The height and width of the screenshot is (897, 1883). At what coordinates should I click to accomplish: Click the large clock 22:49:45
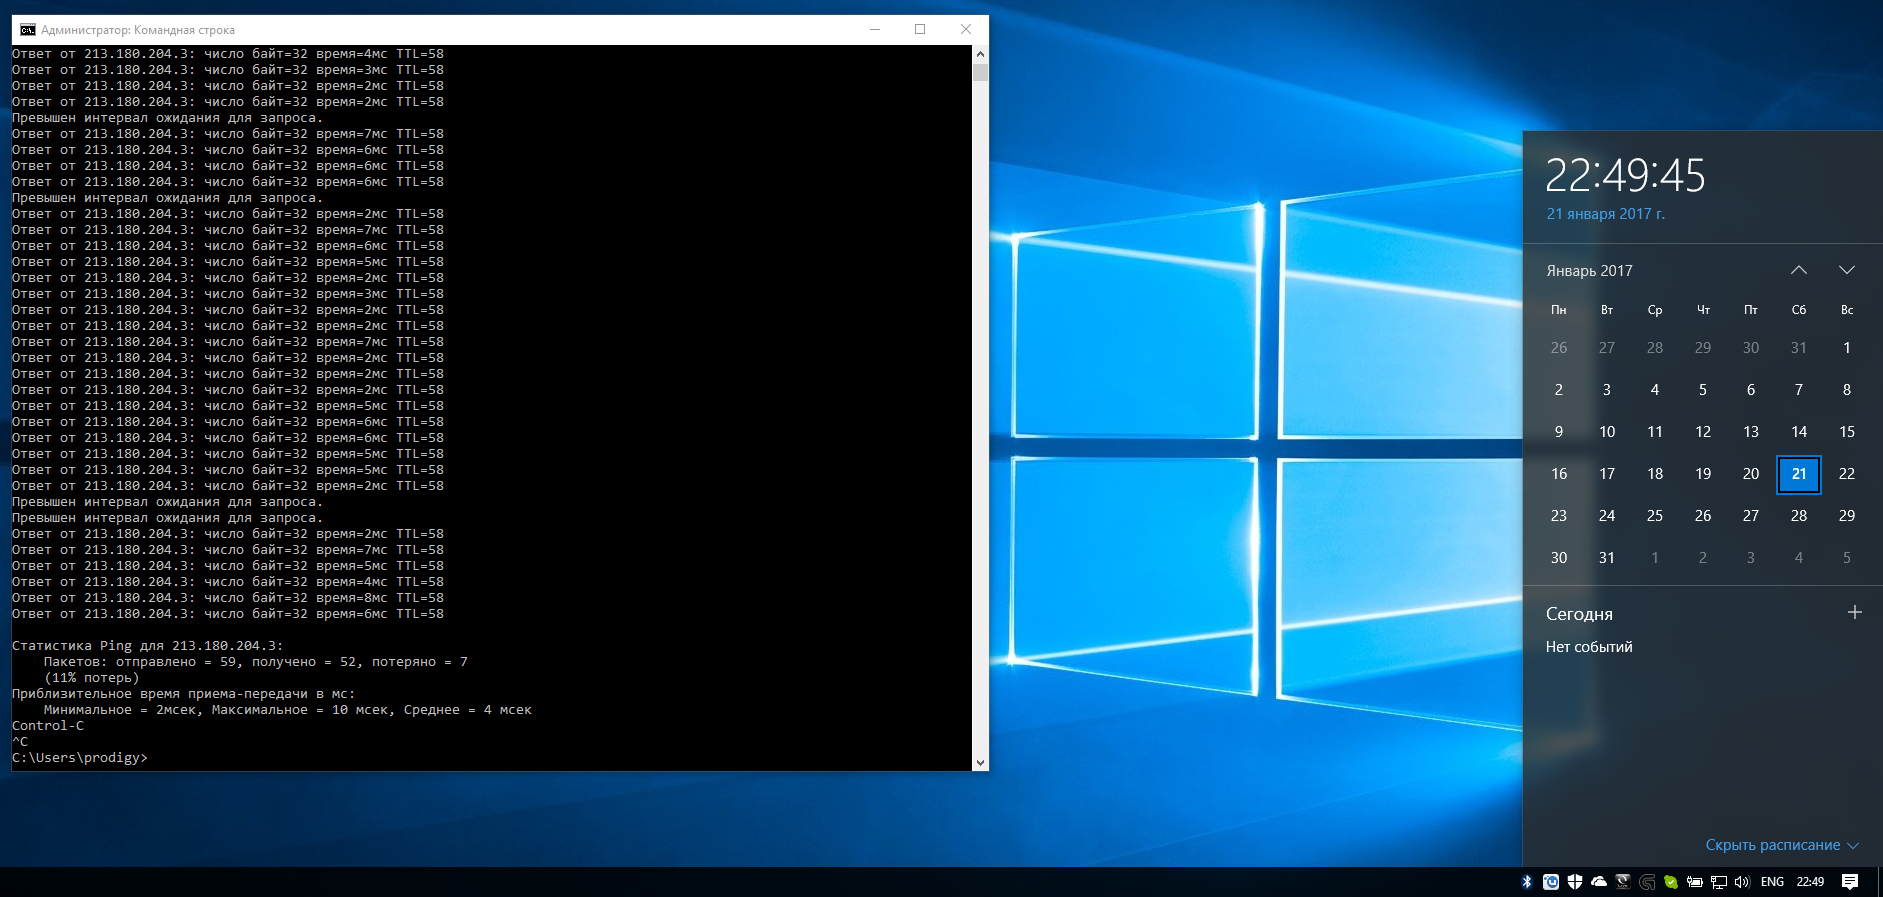click(x=1625, y=176)
